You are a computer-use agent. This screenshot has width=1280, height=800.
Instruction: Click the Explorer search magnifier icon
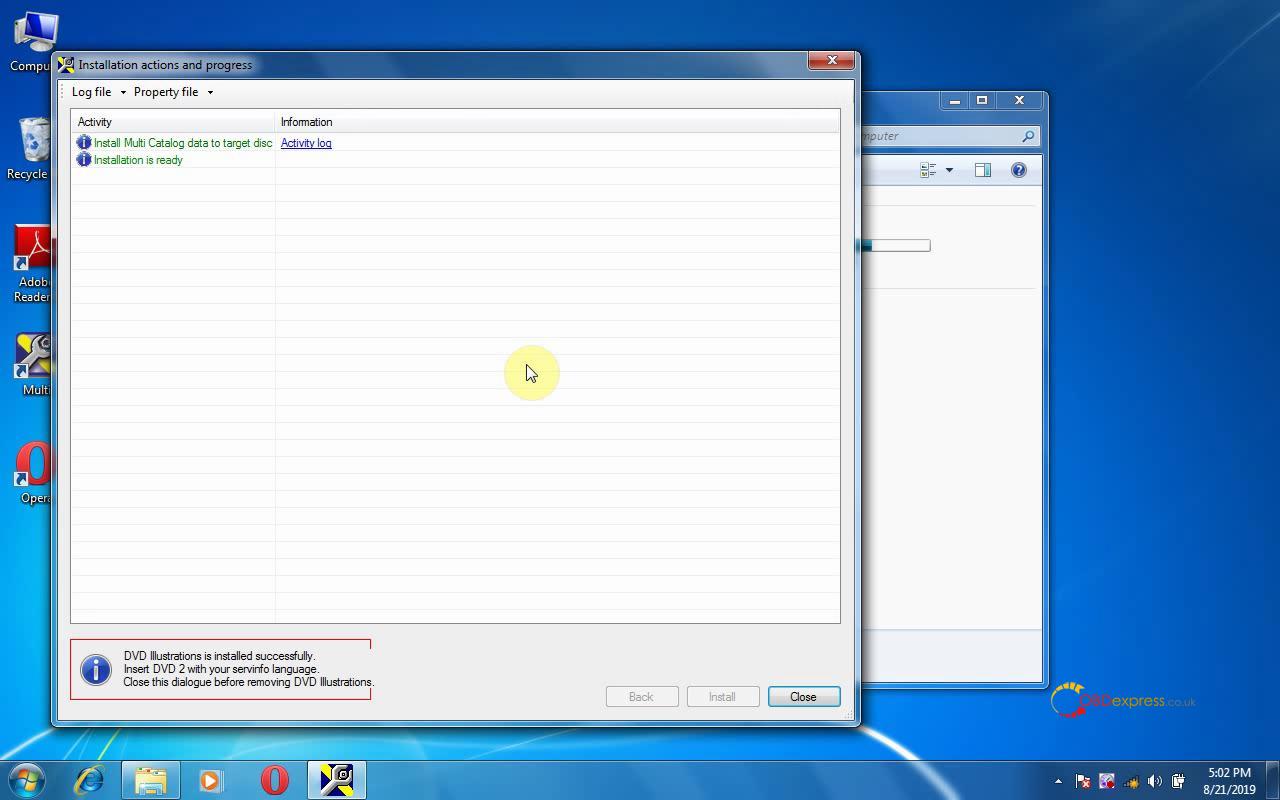[x=1027, y=136]
